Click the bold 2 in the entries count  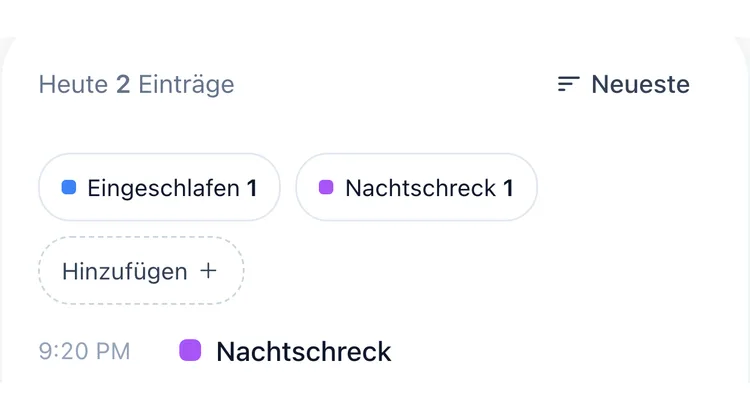point(123,85)
